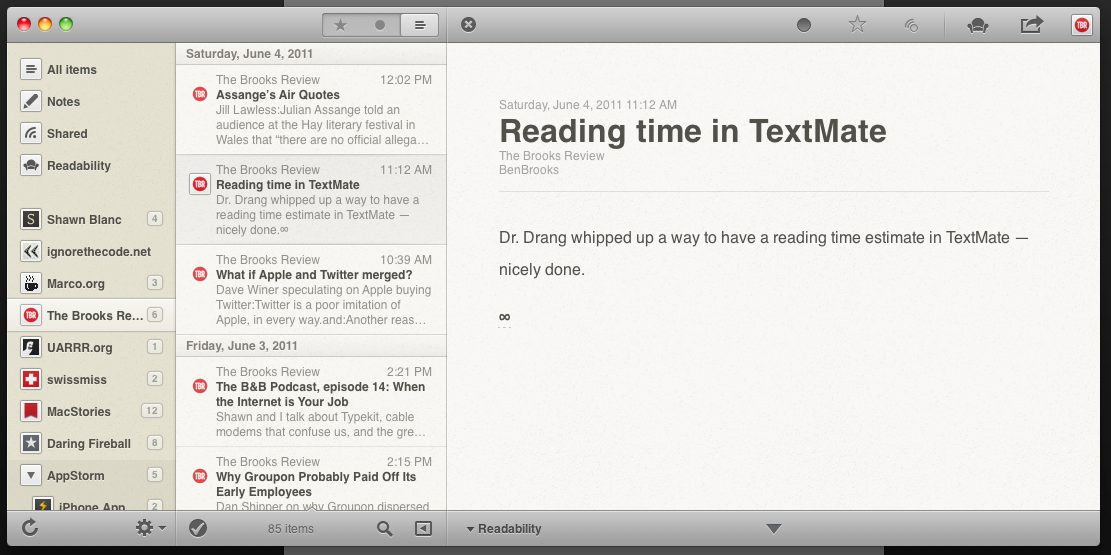Select All items in sidebar
1111x555 pixels.
pyautogui.click(x=91, y=69)
